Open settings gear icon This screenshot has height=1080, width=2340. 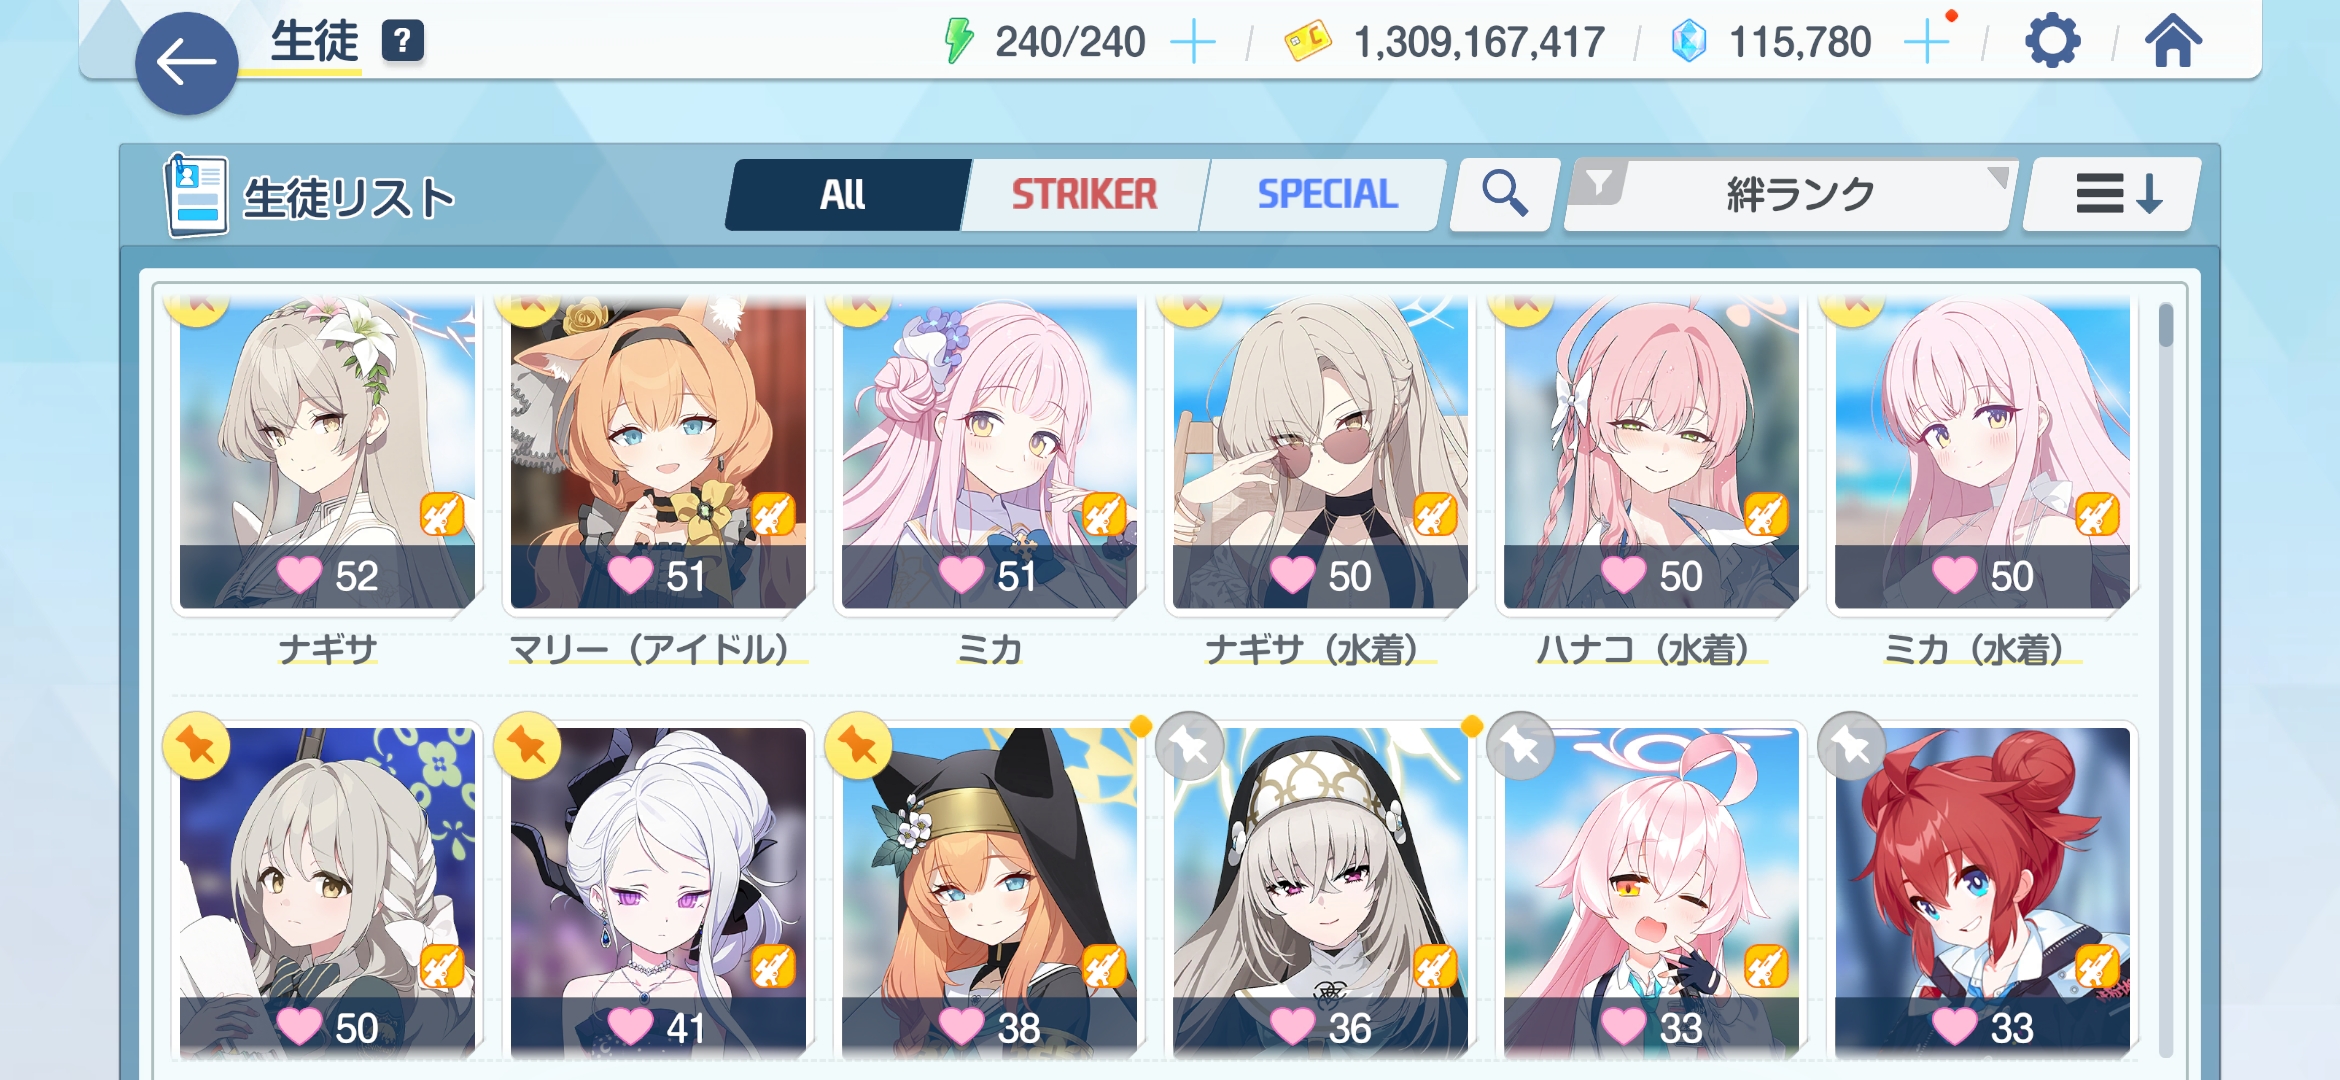(2052, 42)
